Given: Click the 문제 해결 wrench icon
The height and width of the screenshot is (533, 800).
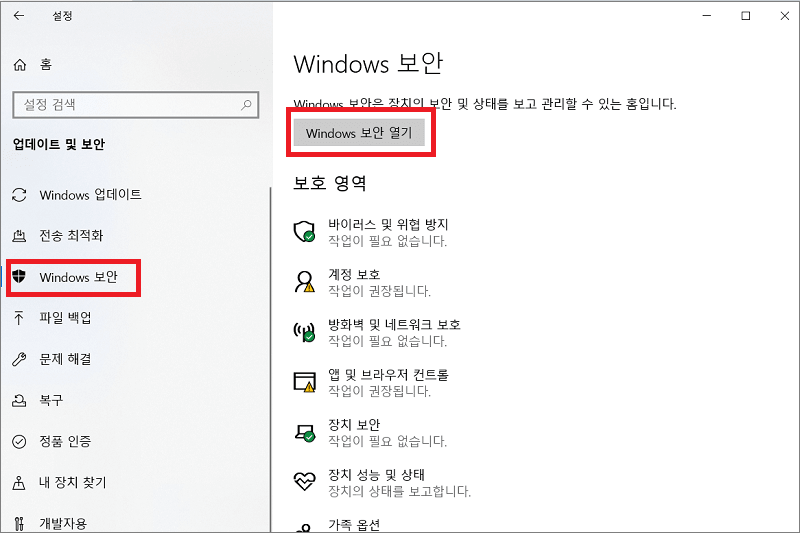Looking at the screenshot, I should coord(19,359).
